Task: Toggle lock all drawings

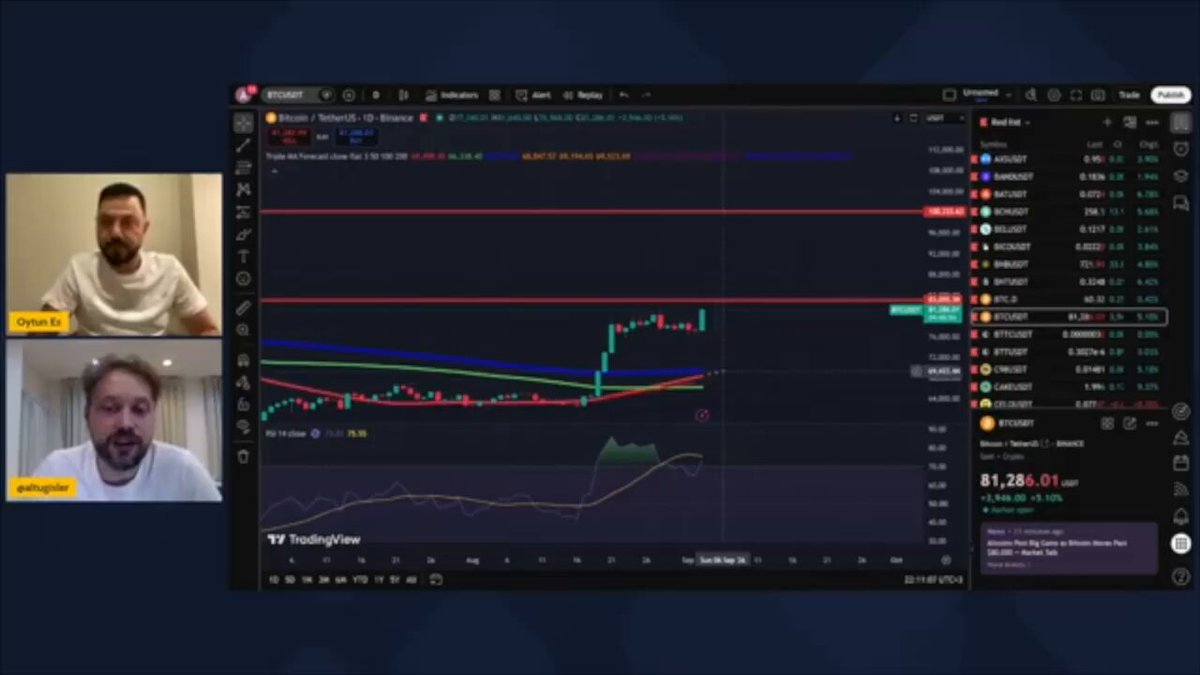Action: [243, 404]
